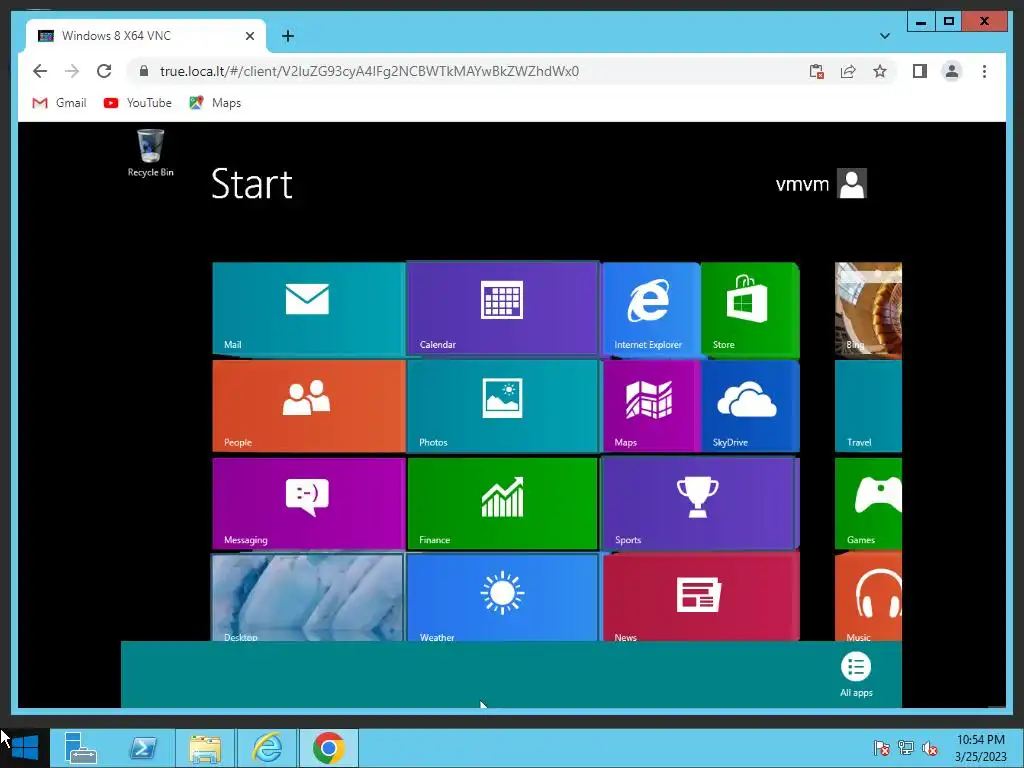
Task: View site information lock icon
Action: click(144, 71)
